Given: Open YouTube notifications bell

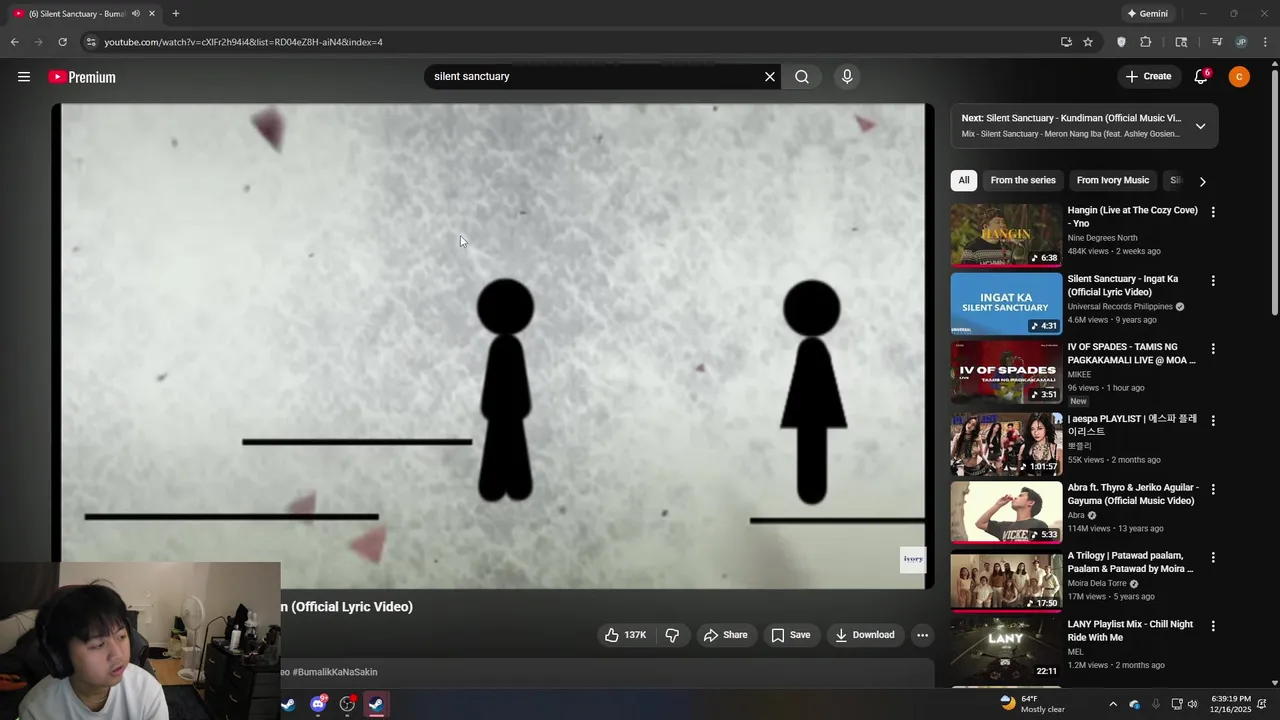Looking at the screenshot, I should pos(1201,77).
